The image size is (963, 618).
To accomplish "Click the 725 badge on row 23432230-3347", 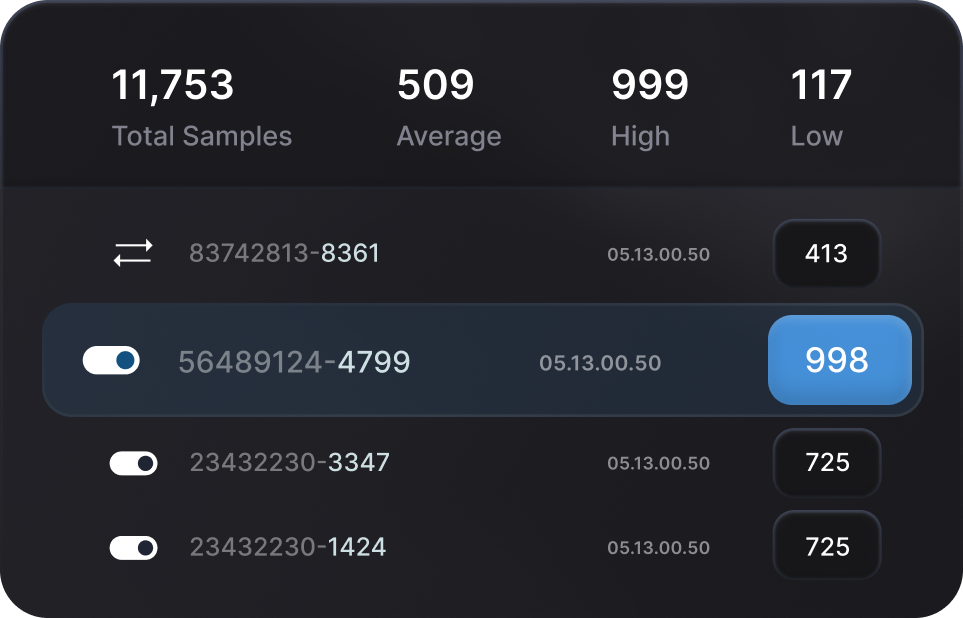I will coord(827,462).
